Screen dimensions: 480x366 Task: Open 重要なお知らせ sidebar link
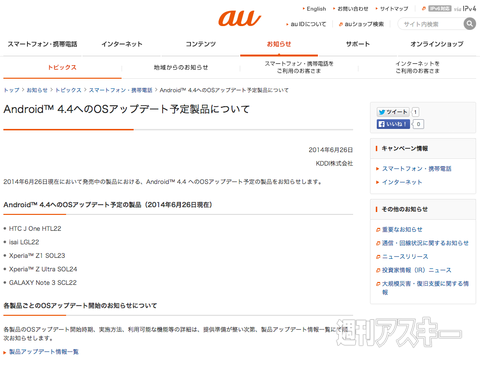click(x=402, y=229)
